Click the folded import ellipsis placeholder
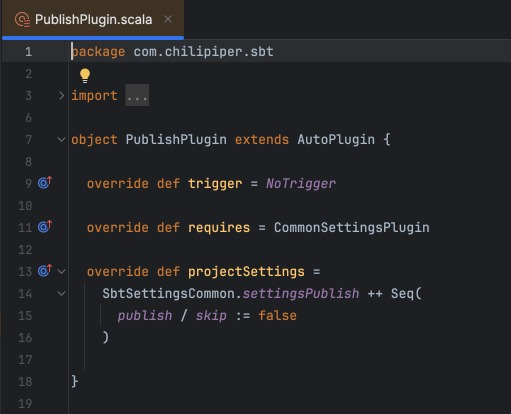 click(137, 96)
